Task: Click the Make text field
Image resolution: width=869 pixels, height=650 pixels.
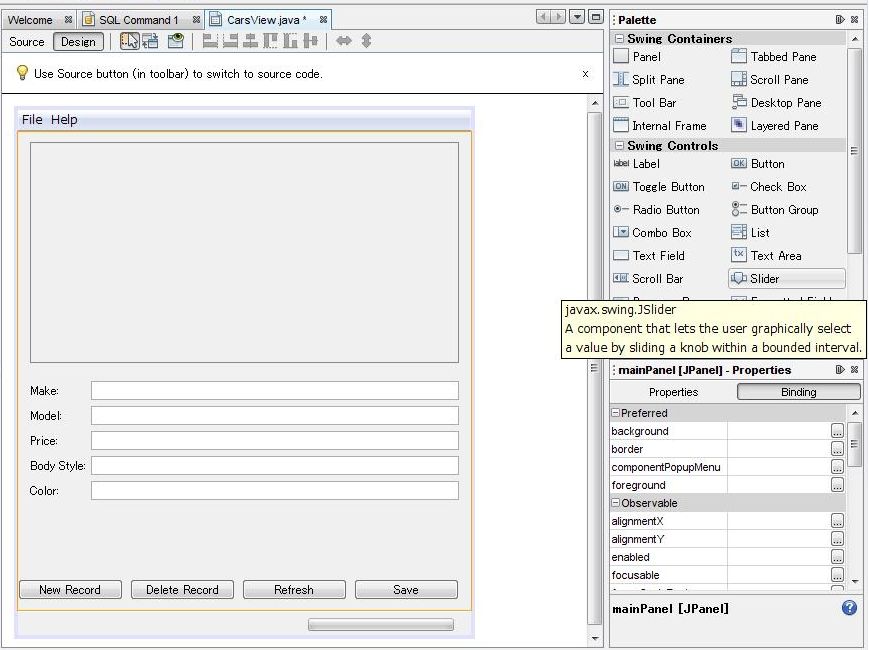Action: [274, 391]
